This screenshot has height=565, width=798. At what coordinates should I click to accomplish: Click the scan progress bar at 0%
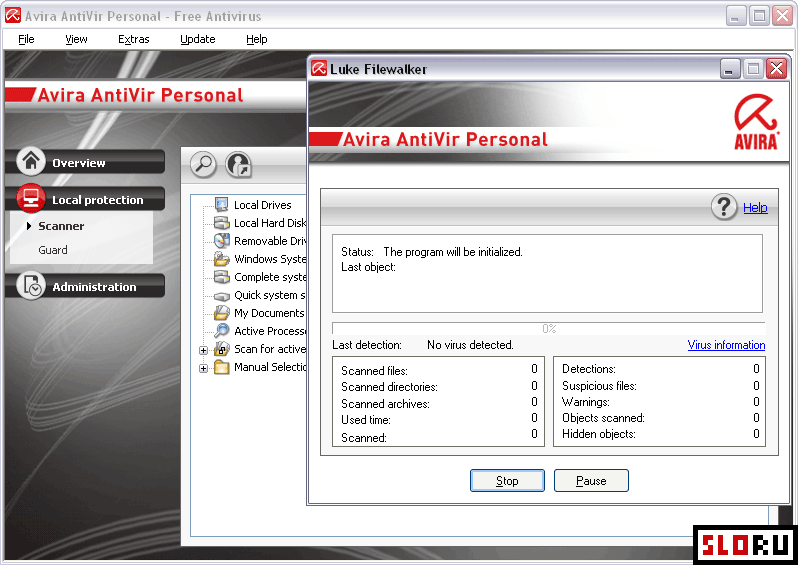coord(549,328)
